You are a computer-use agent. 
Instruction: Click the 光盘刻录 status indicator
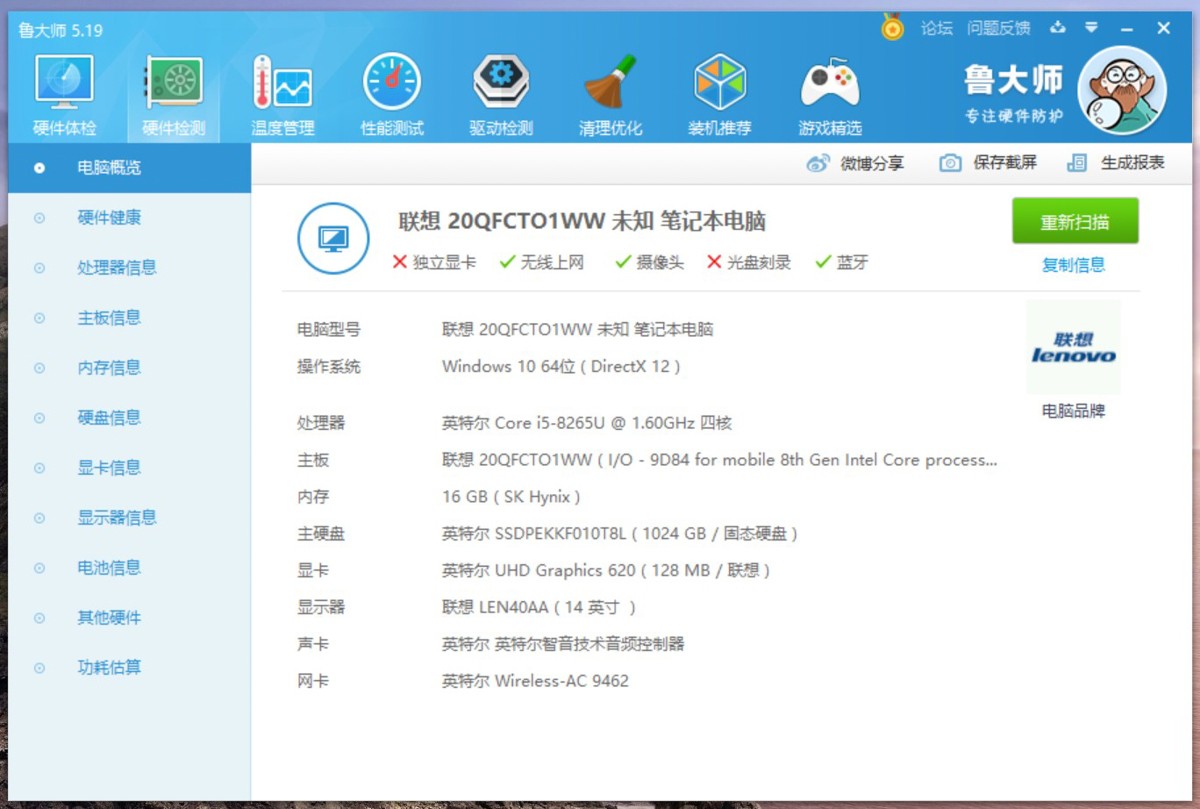click(x=748, y=263)
